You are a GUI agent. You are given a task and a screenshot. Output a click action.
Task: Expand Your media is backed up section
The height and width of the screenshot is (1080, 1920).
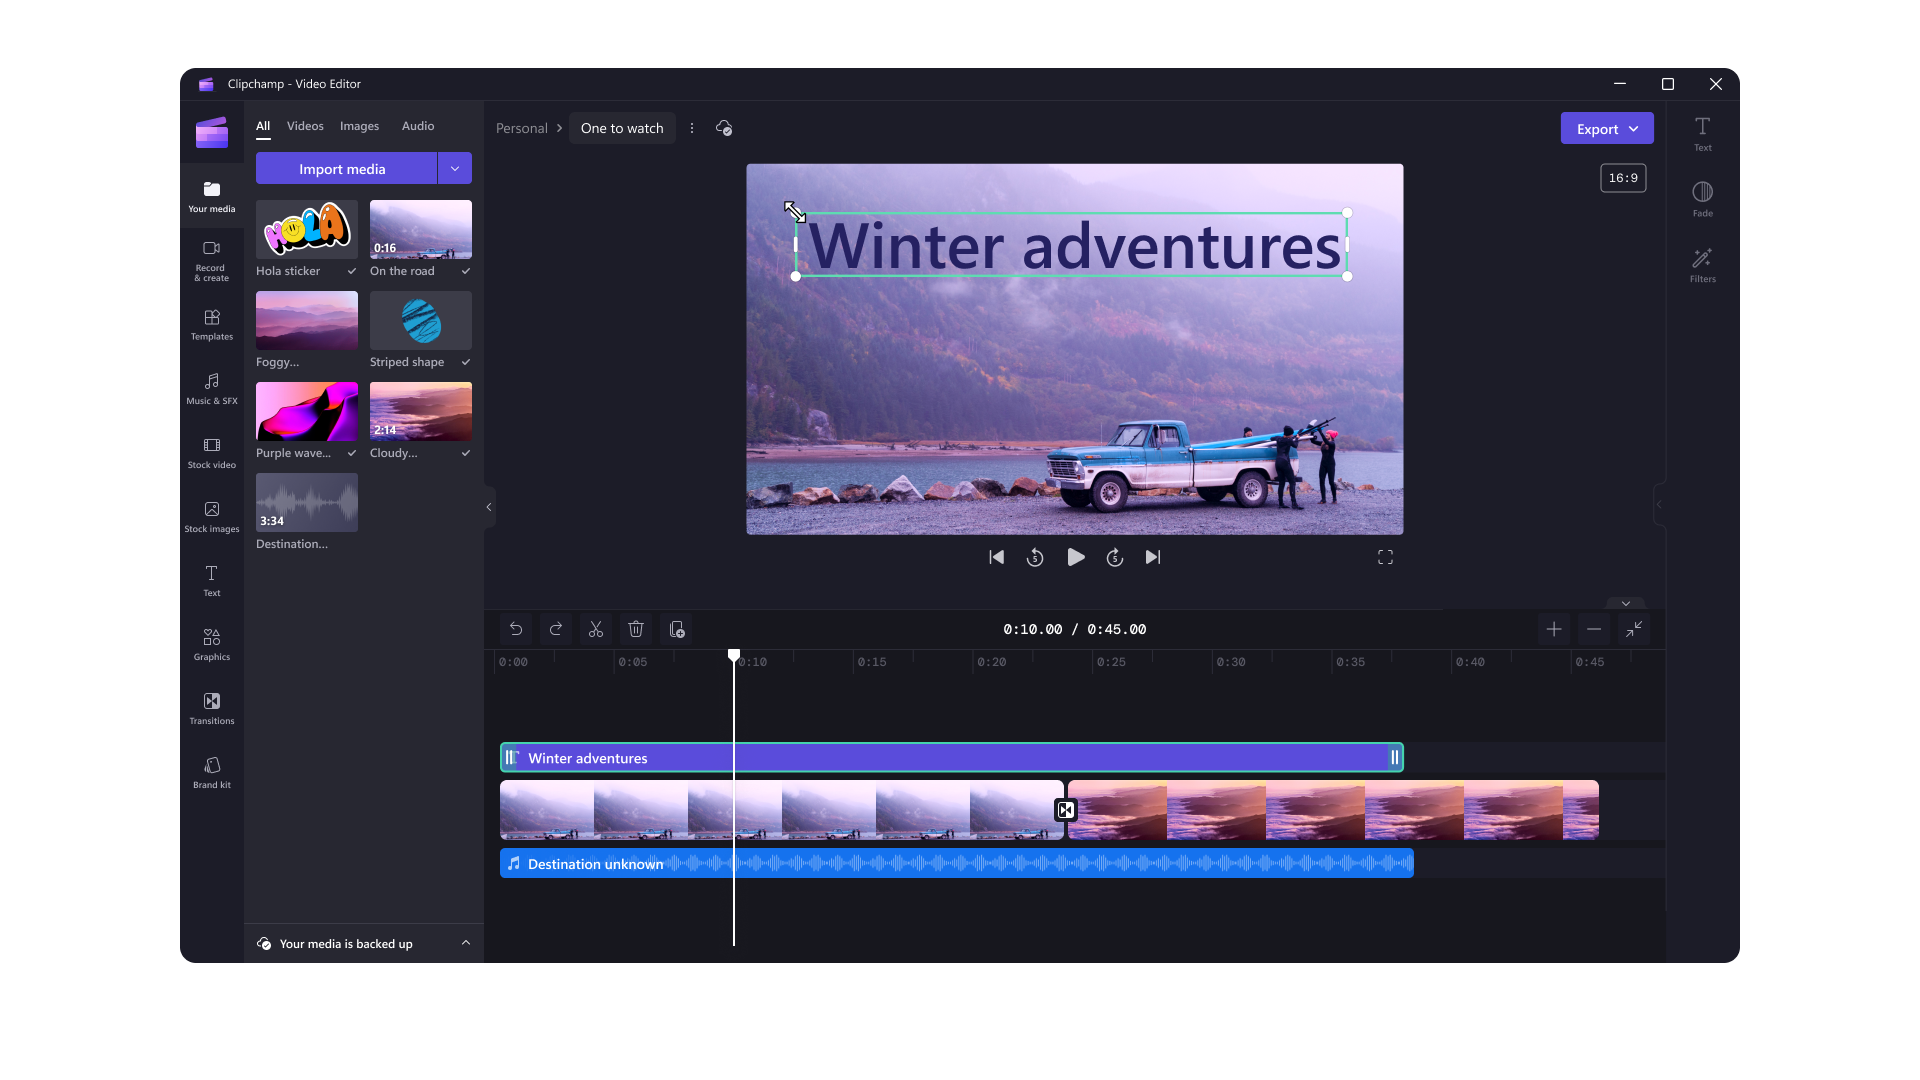tap(465, 943)
